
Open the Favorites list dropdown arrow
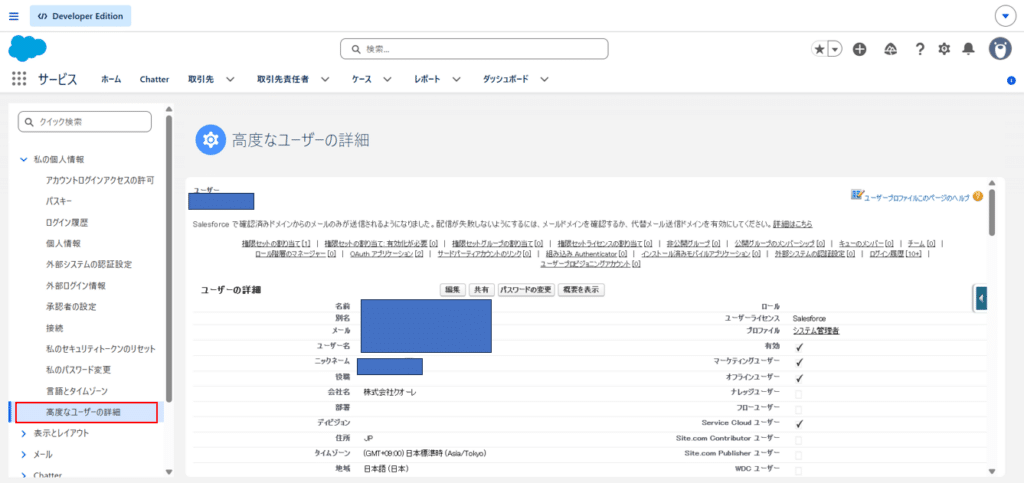835,49
